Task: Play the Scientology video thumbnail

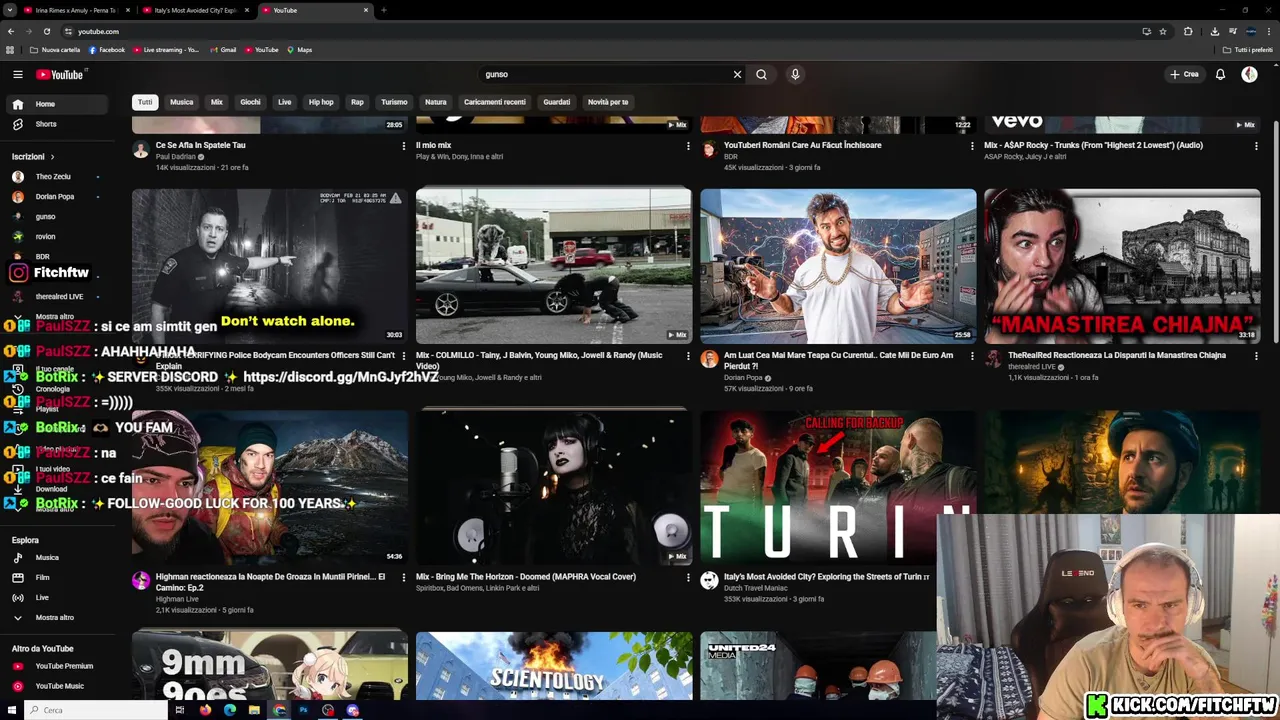Action: [554, 665]
